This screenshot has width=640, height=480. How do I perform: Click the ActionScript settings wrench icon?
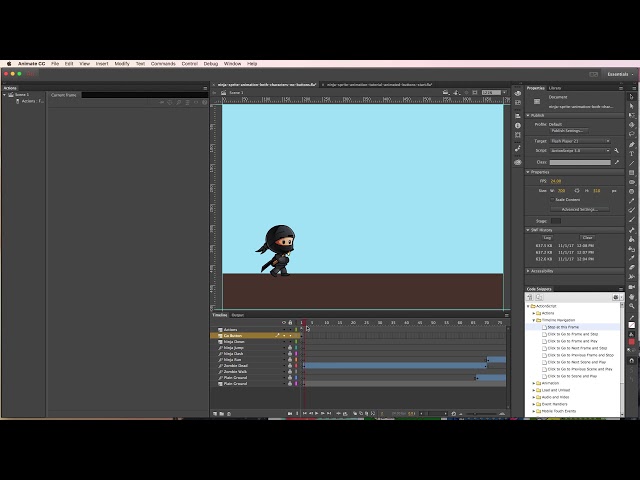tap(616, 151)
